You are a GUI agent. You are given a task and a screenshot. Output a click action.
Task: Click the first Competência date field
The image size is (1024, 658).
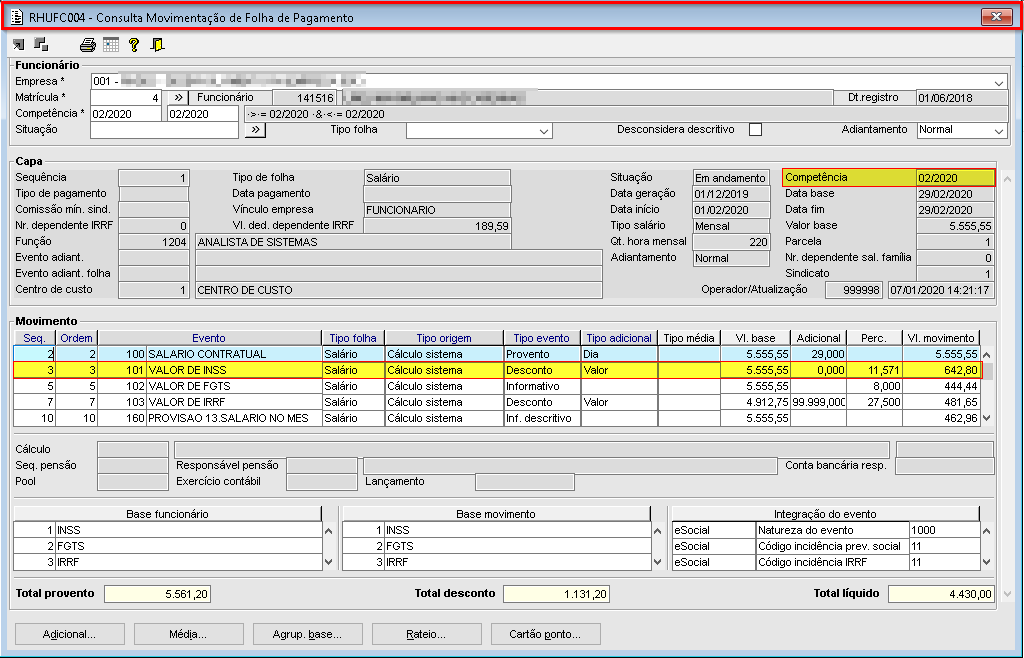[126, 114]
